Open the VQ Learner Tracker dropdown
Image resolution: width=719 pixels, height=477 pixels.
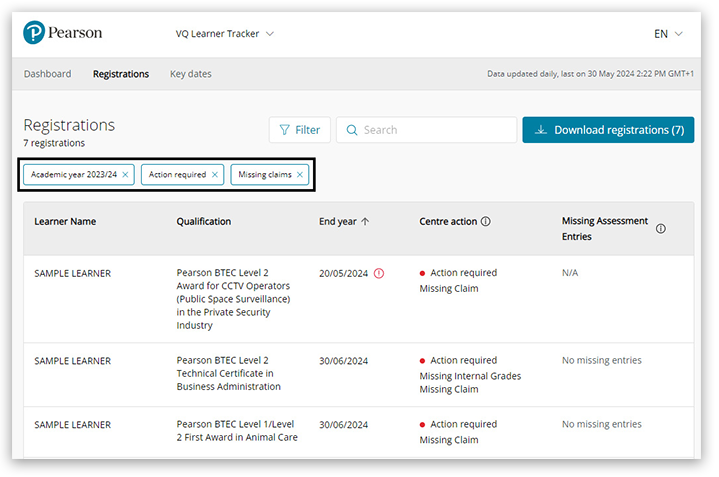(x=224, y=34)
